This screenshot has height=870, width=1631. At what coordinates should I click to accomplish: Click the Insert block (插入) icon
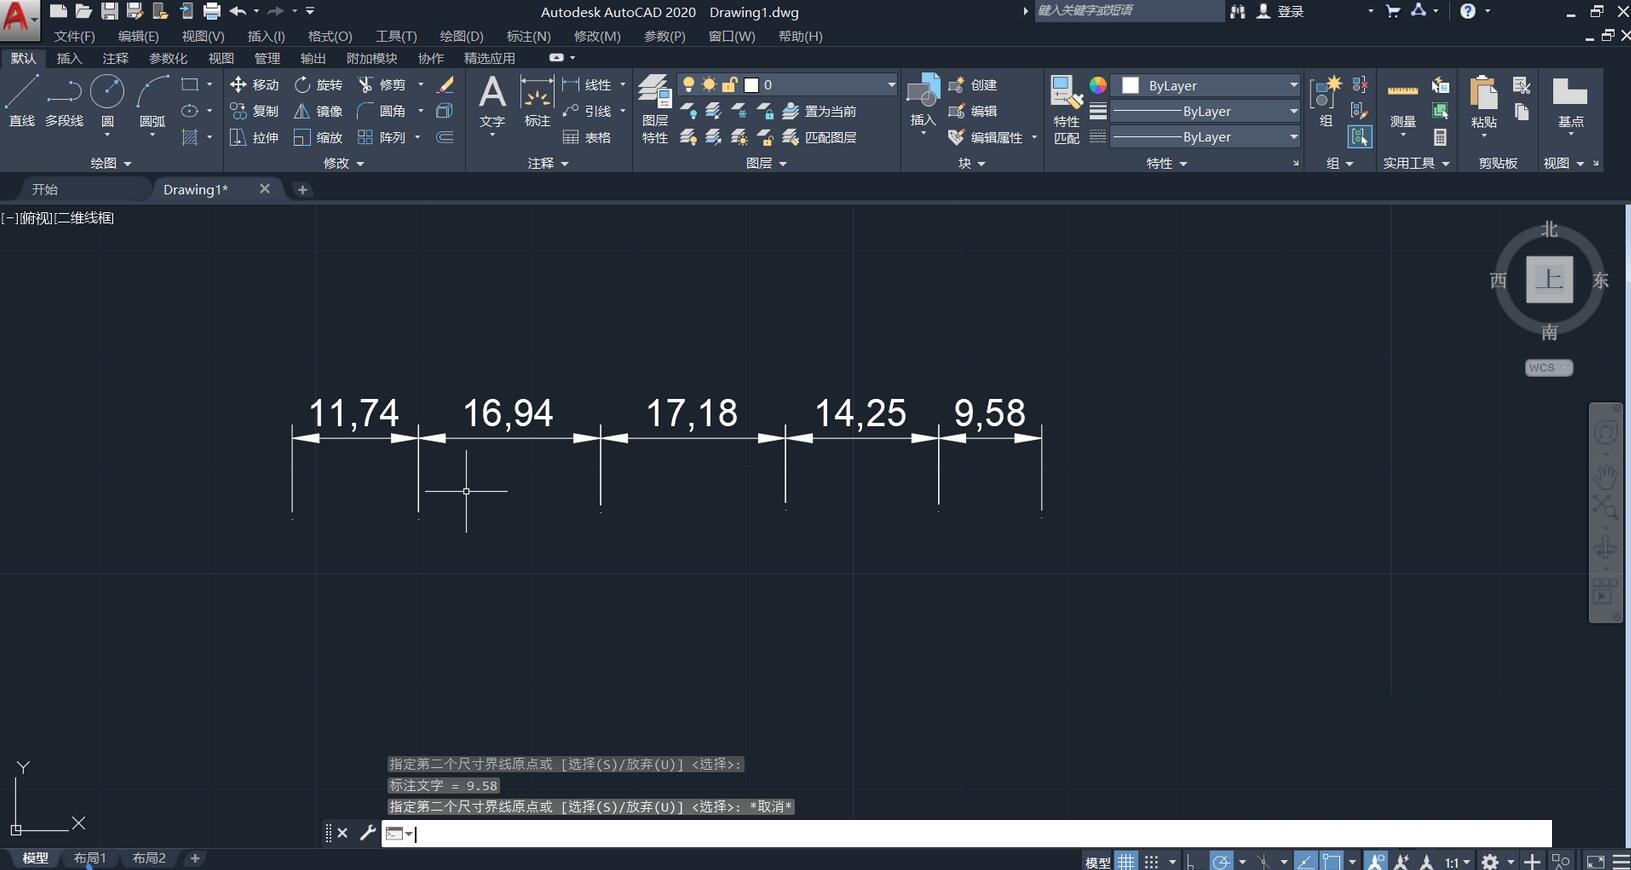click(923, 101)
